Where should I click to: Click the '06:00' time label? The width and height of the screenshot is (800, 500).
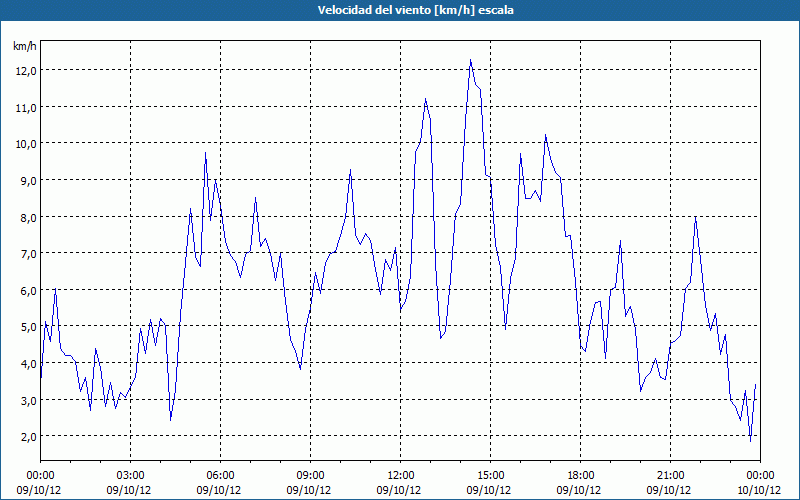click(221, 476)
